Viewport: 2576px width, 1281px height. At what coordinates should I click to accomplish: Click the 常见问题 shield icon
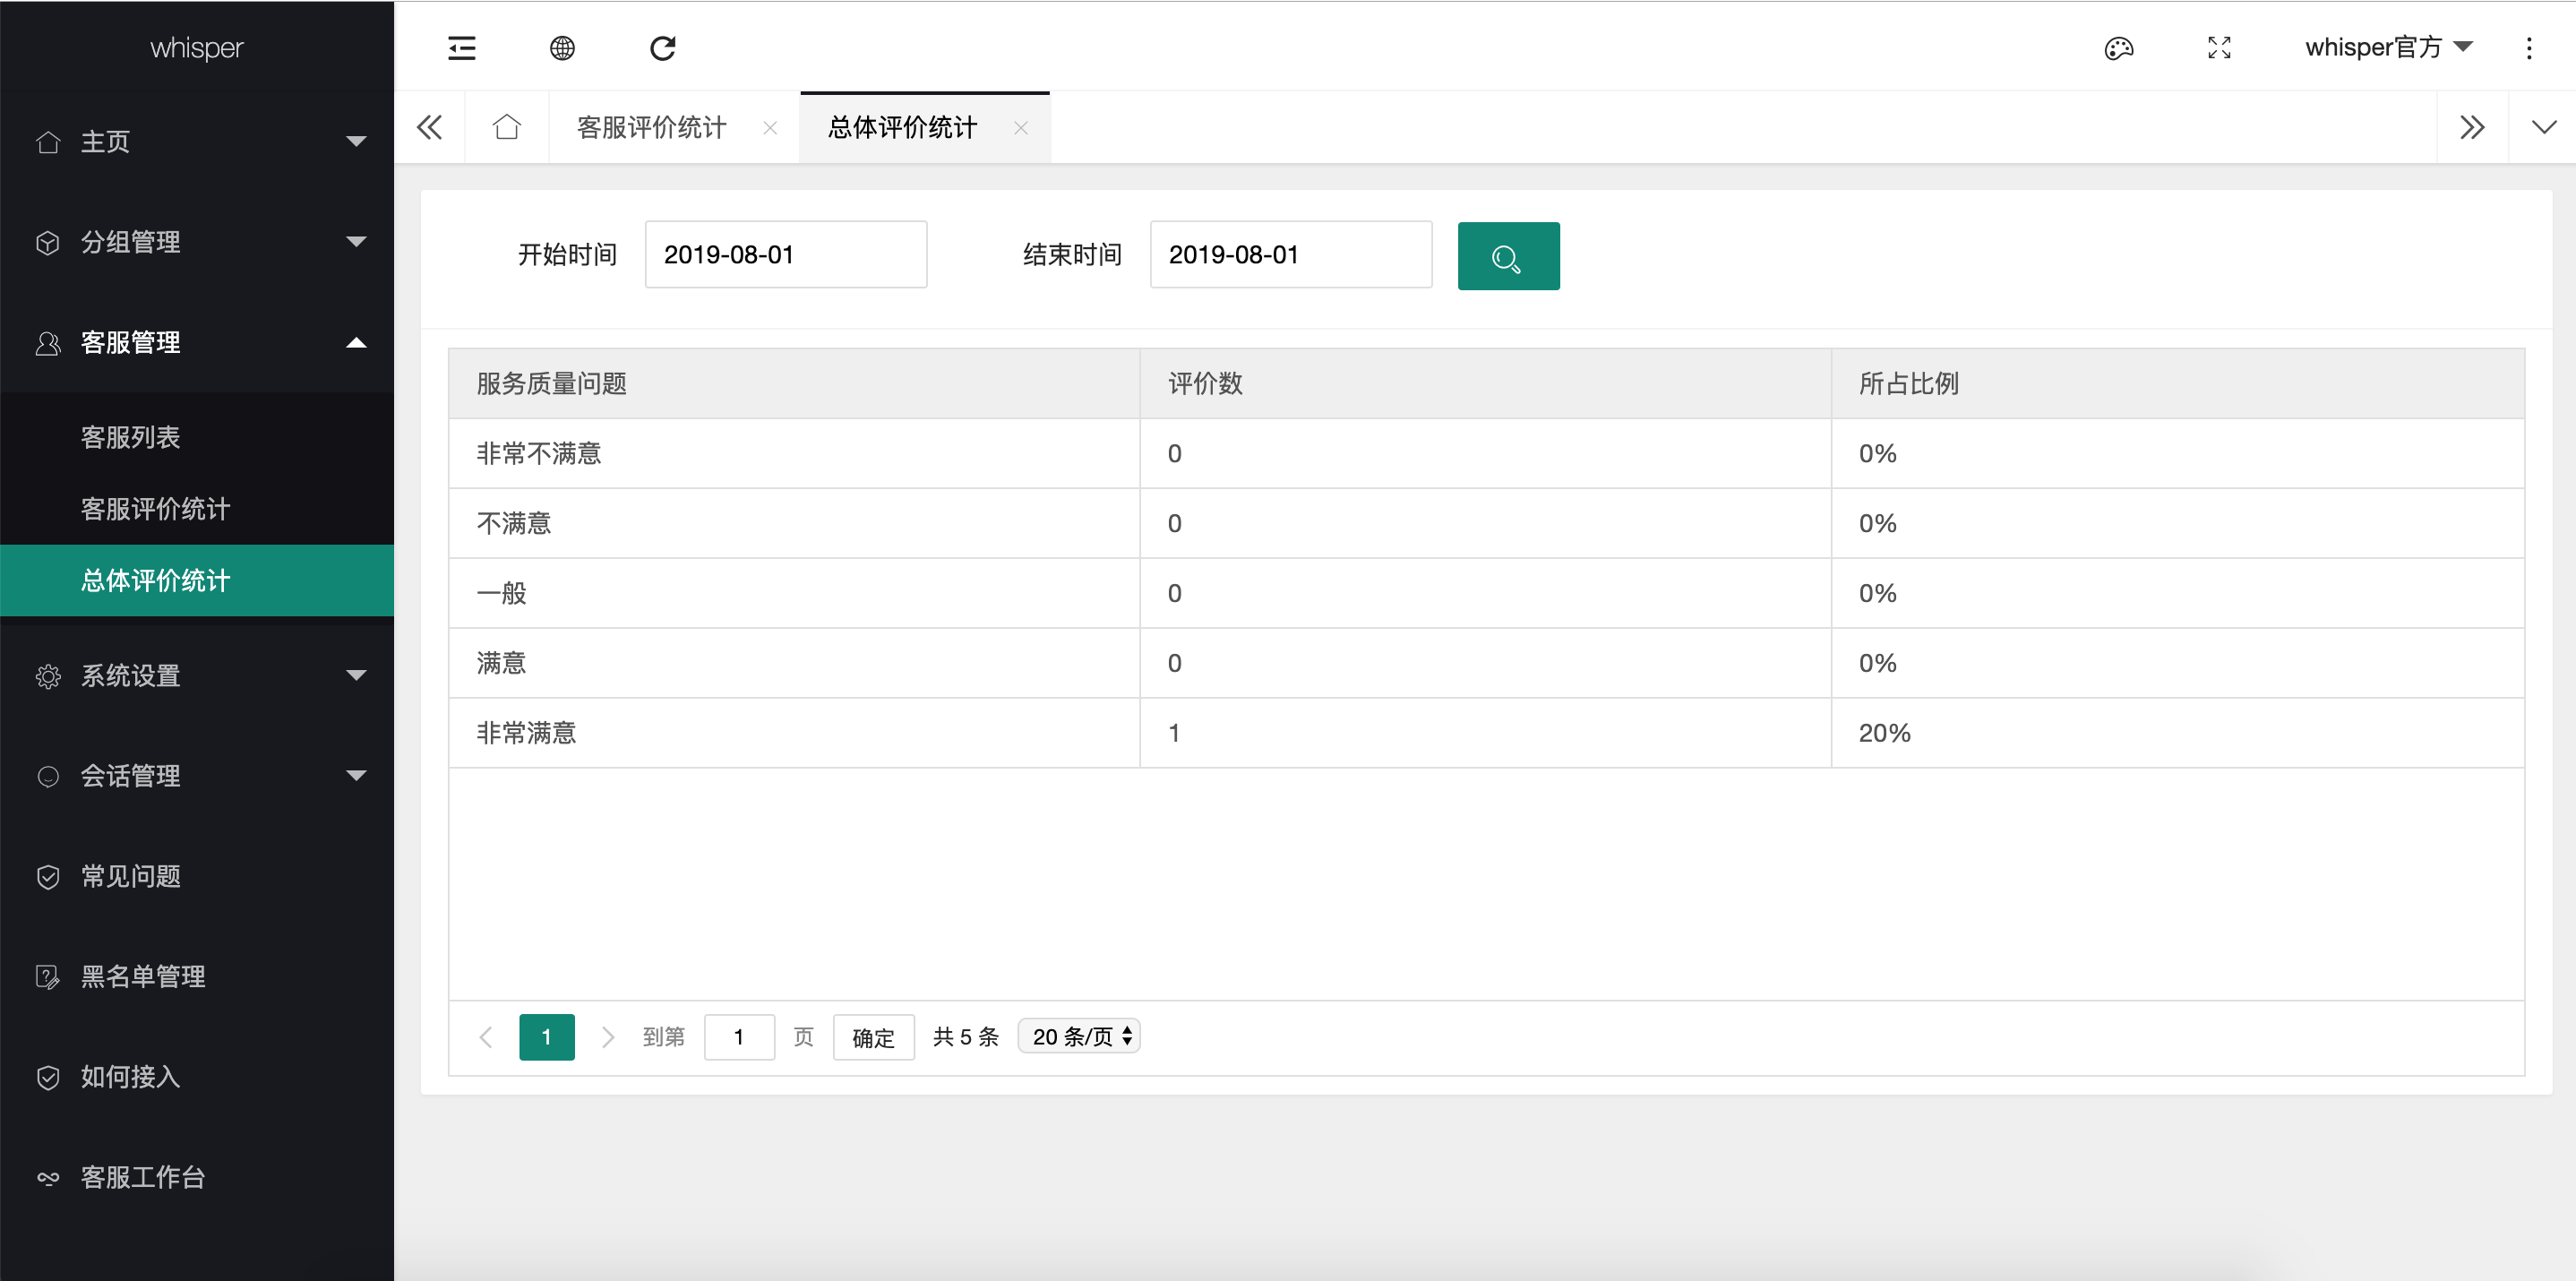(x=48, y=877)
